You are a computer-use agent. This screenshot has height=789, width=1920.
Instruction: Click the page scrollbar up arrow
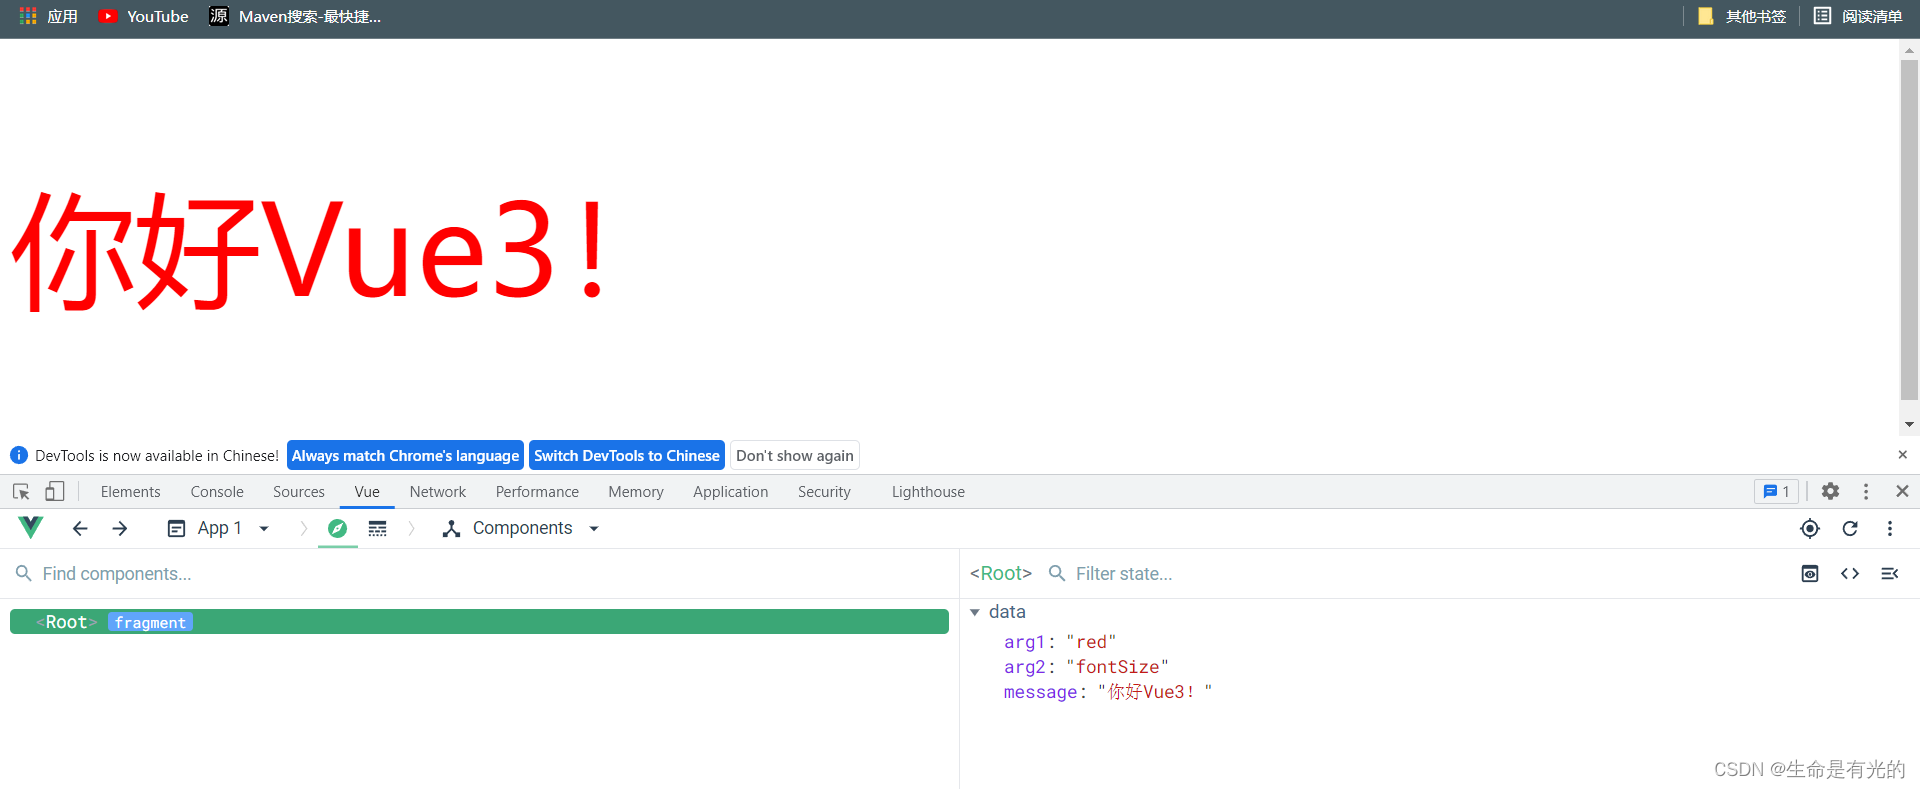click(x=1909, y=49)
